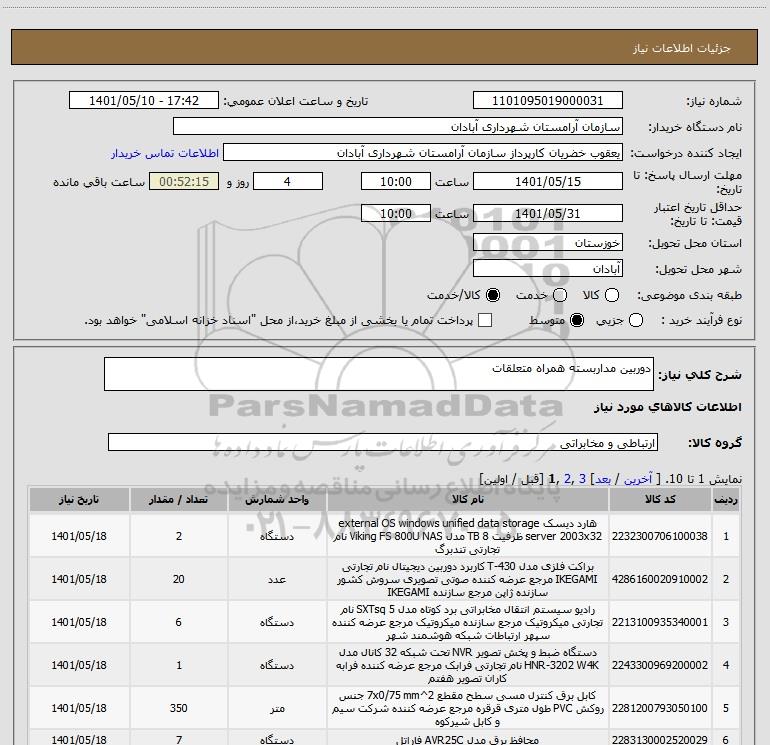Click the PVC control cable item name
Image resolution: width=770 pixels, height=745 pixels.
click(x=468, y=708)
